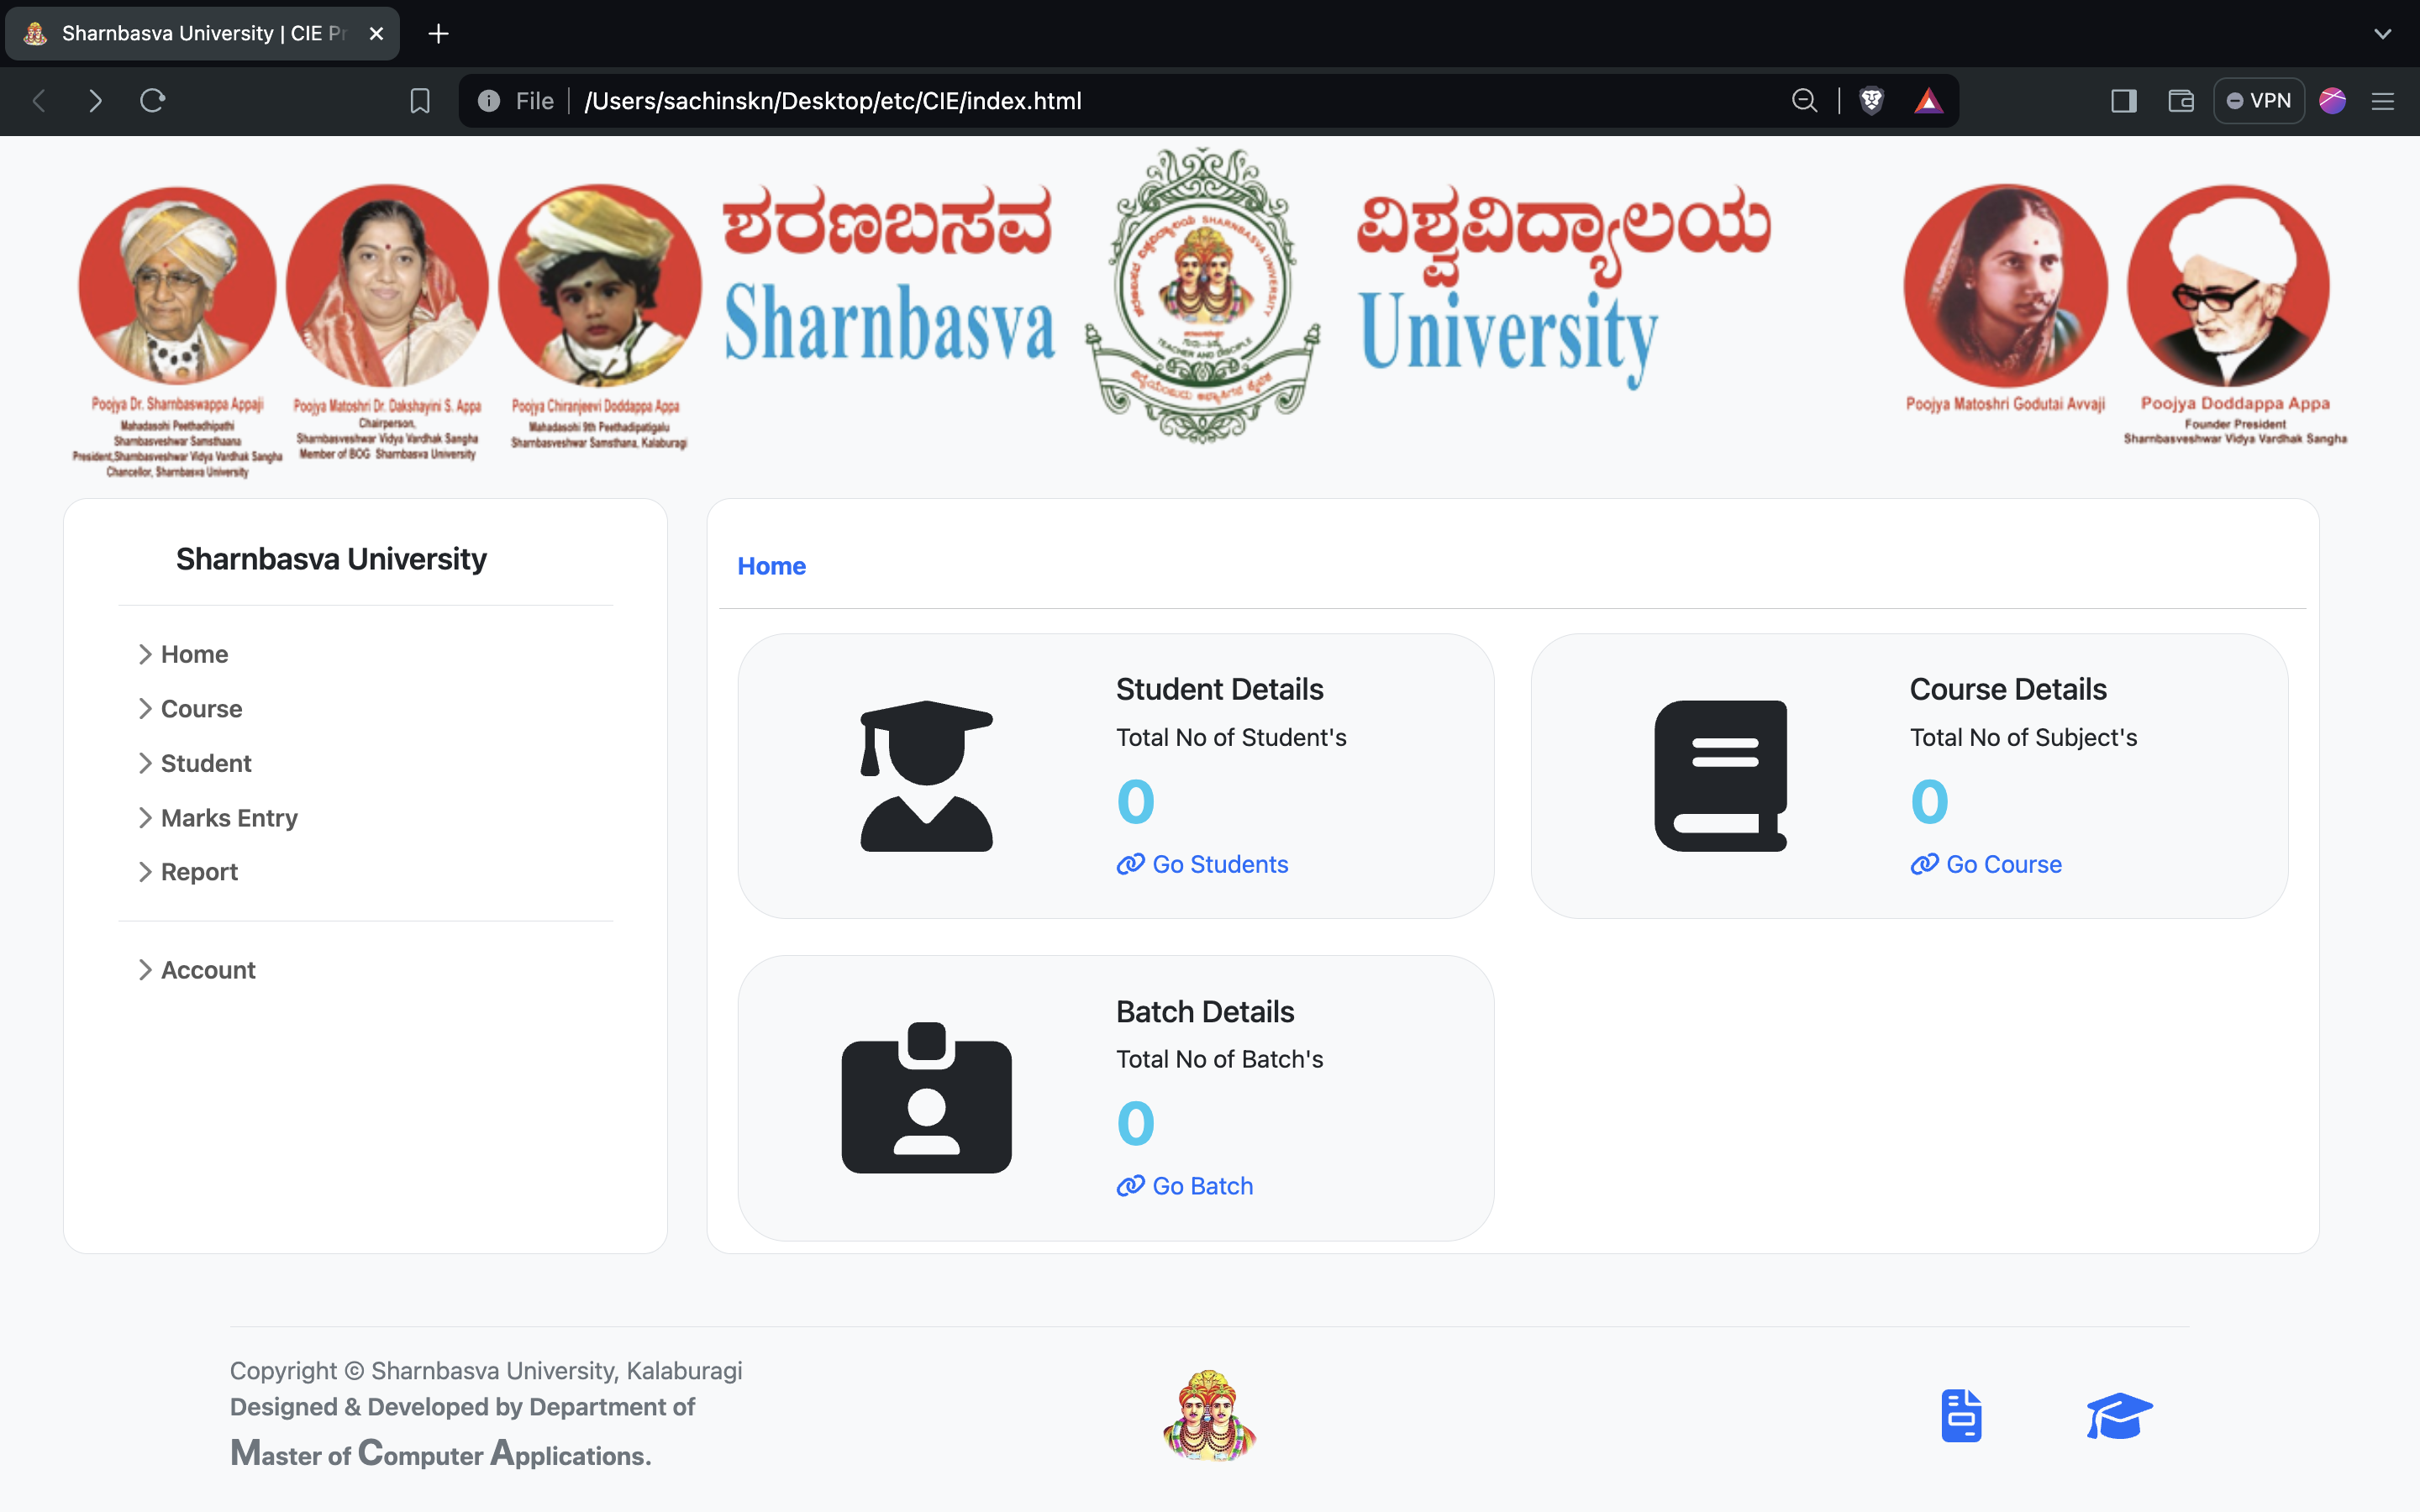Expand the Report chevron in sidebar

[x=145, y=872]
